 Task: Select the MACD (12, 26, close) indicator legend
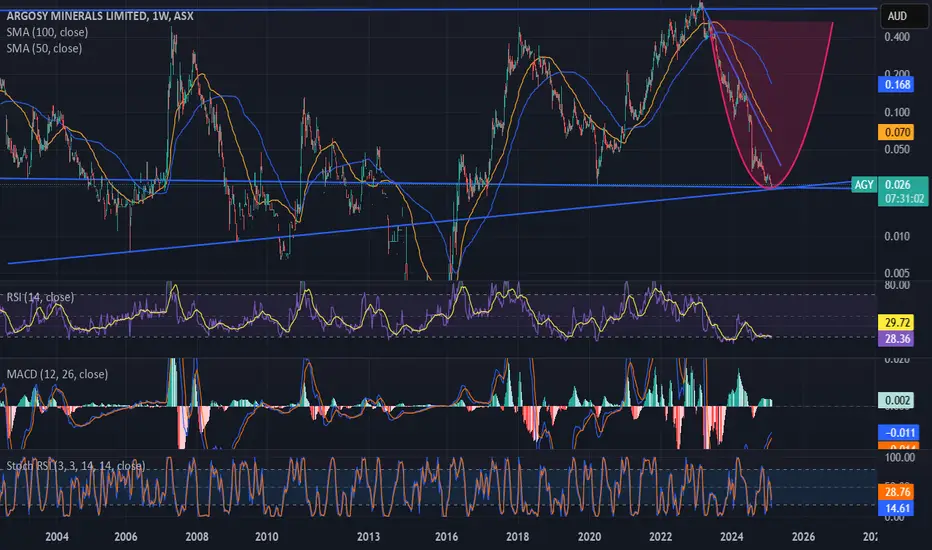point(57,374)
